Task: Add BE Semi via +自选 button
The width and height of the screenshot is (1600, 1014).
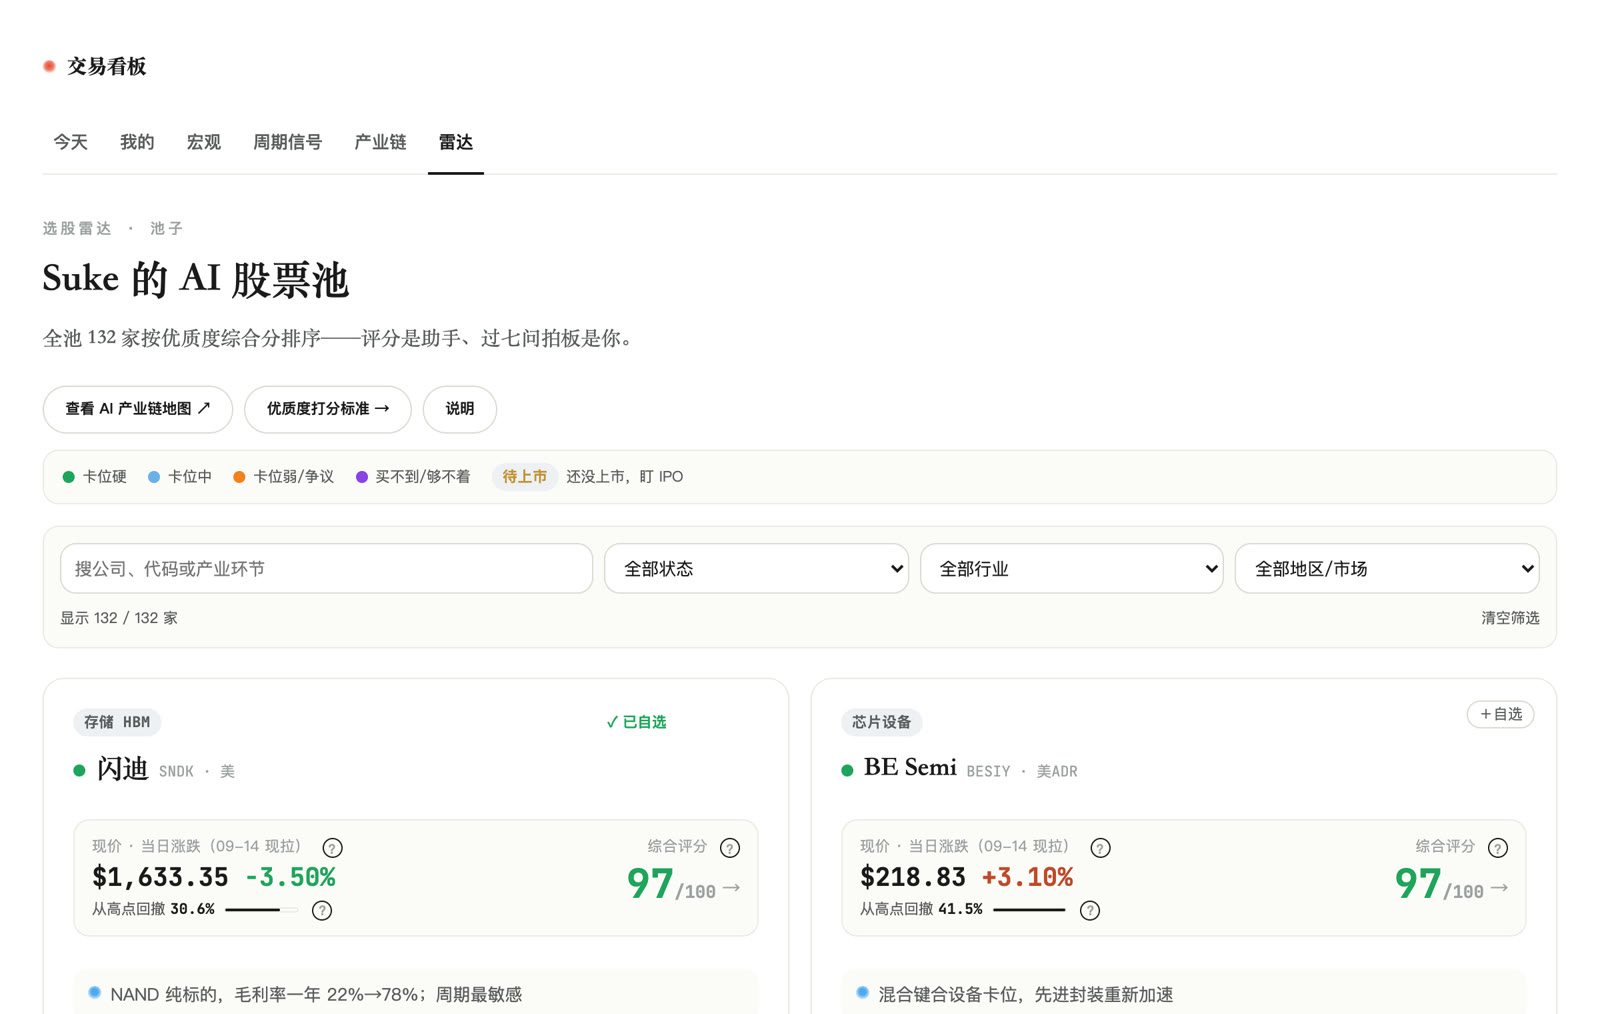Action: (1500, 714)
